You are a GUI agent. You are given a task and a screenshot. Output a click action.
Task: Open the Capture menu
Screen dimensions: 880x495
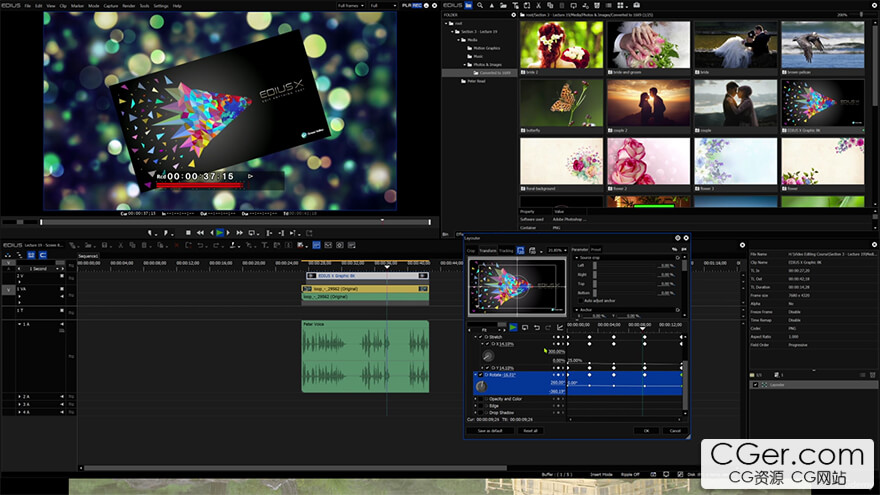[111, 6]
